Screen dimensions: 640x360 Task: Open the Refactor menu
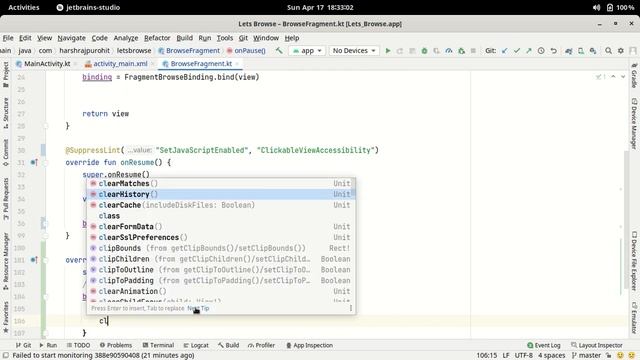157,38
